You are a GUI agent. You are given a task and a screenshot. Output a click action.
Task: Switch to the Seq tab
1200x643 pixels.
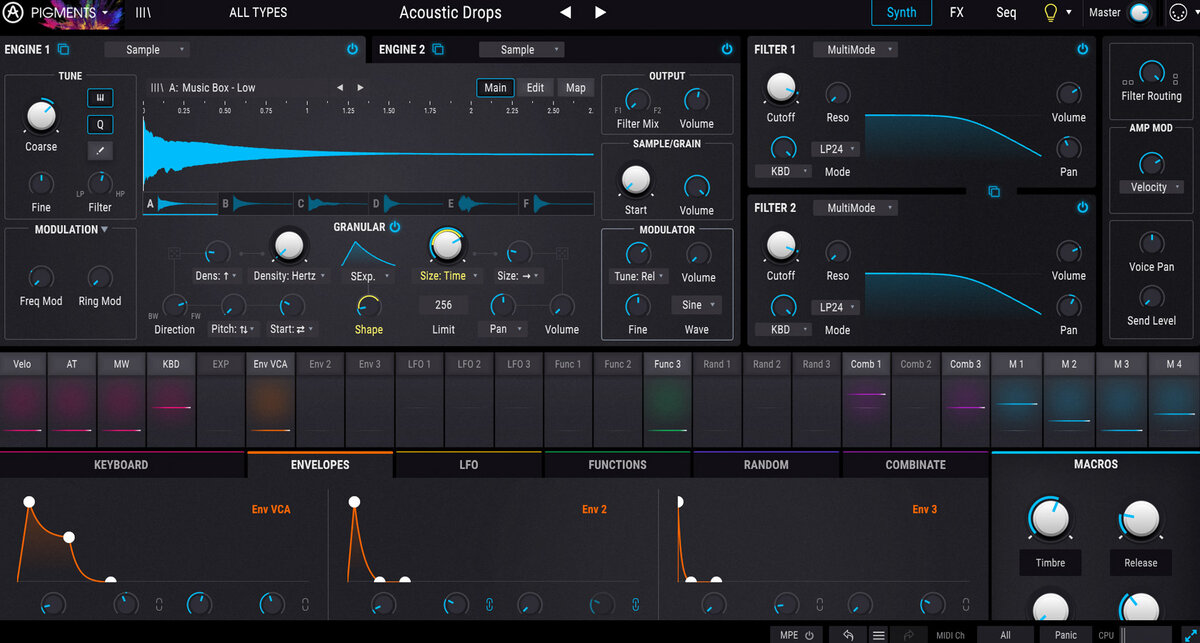(1006, 13)
